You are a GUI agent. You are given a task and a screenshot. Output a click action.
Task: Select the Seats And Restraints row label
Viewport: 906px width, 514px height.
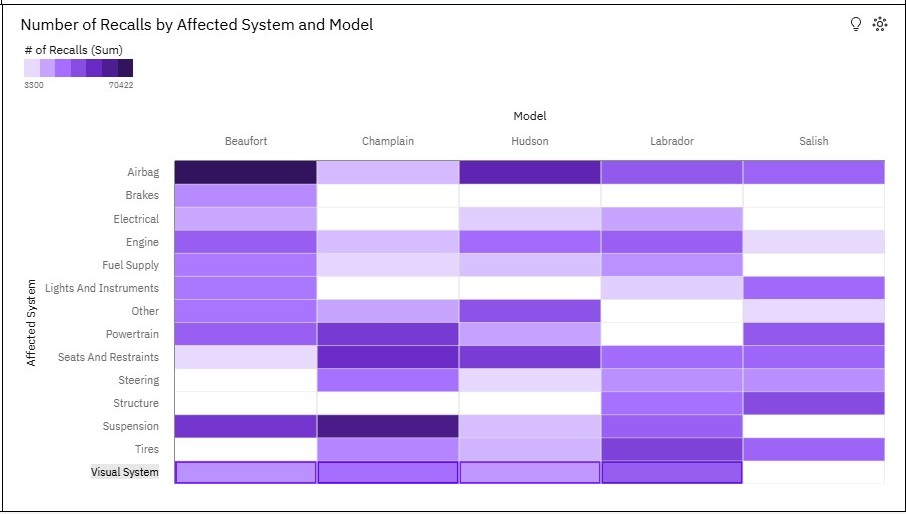[109, 357]
